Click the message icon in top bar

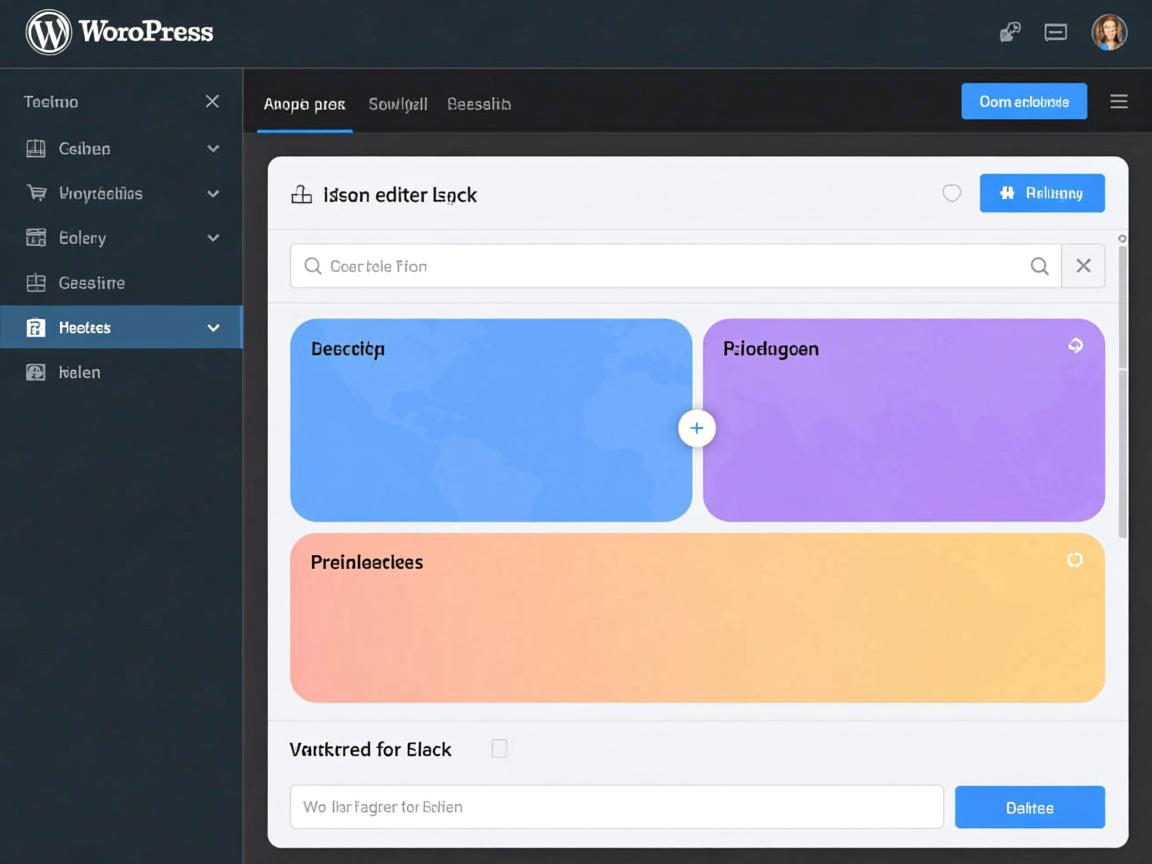point(1055,32)
